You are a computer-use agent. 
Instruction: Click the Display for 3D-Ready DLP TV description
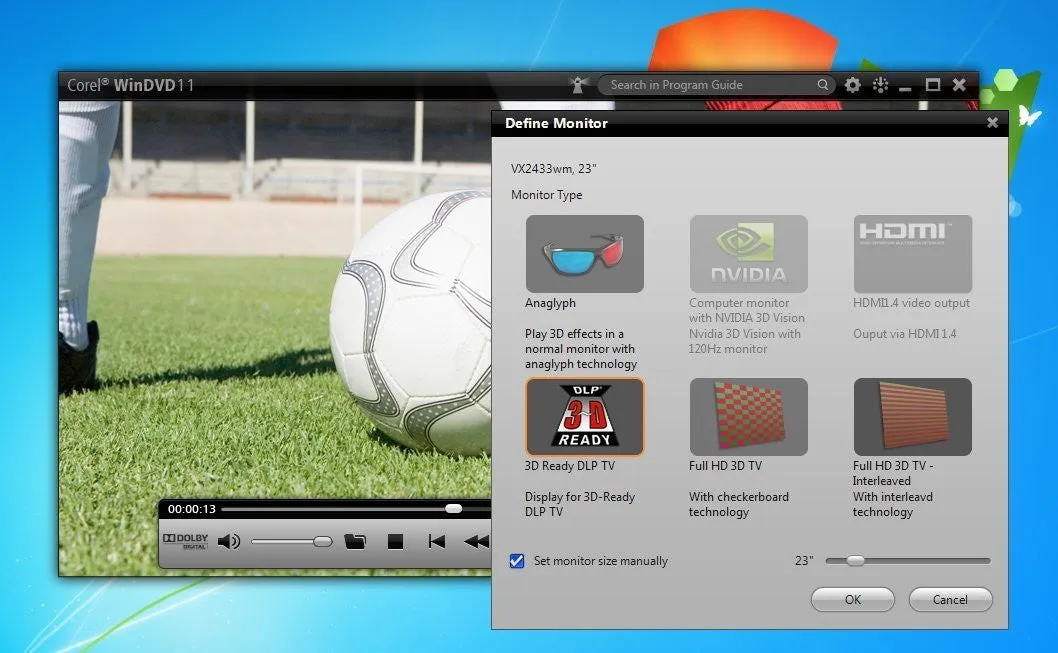[580, 504]
